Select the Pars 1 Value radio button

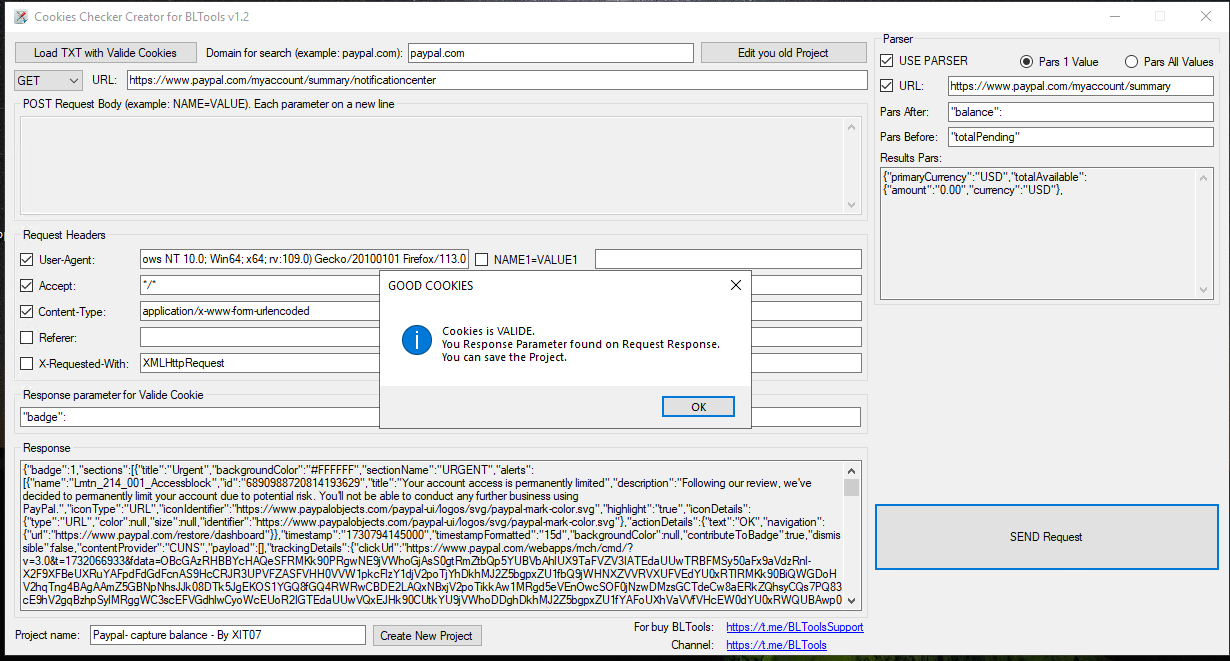click(1027, 61)
